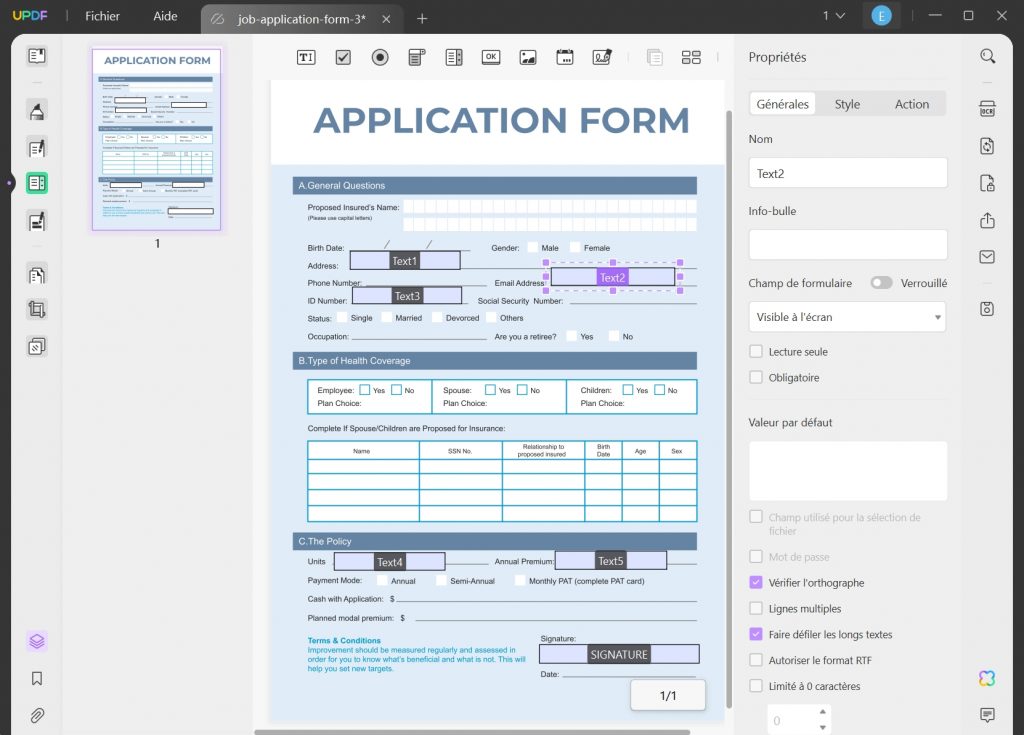Enable the Lecture seule checkbox

coord(756,352)
